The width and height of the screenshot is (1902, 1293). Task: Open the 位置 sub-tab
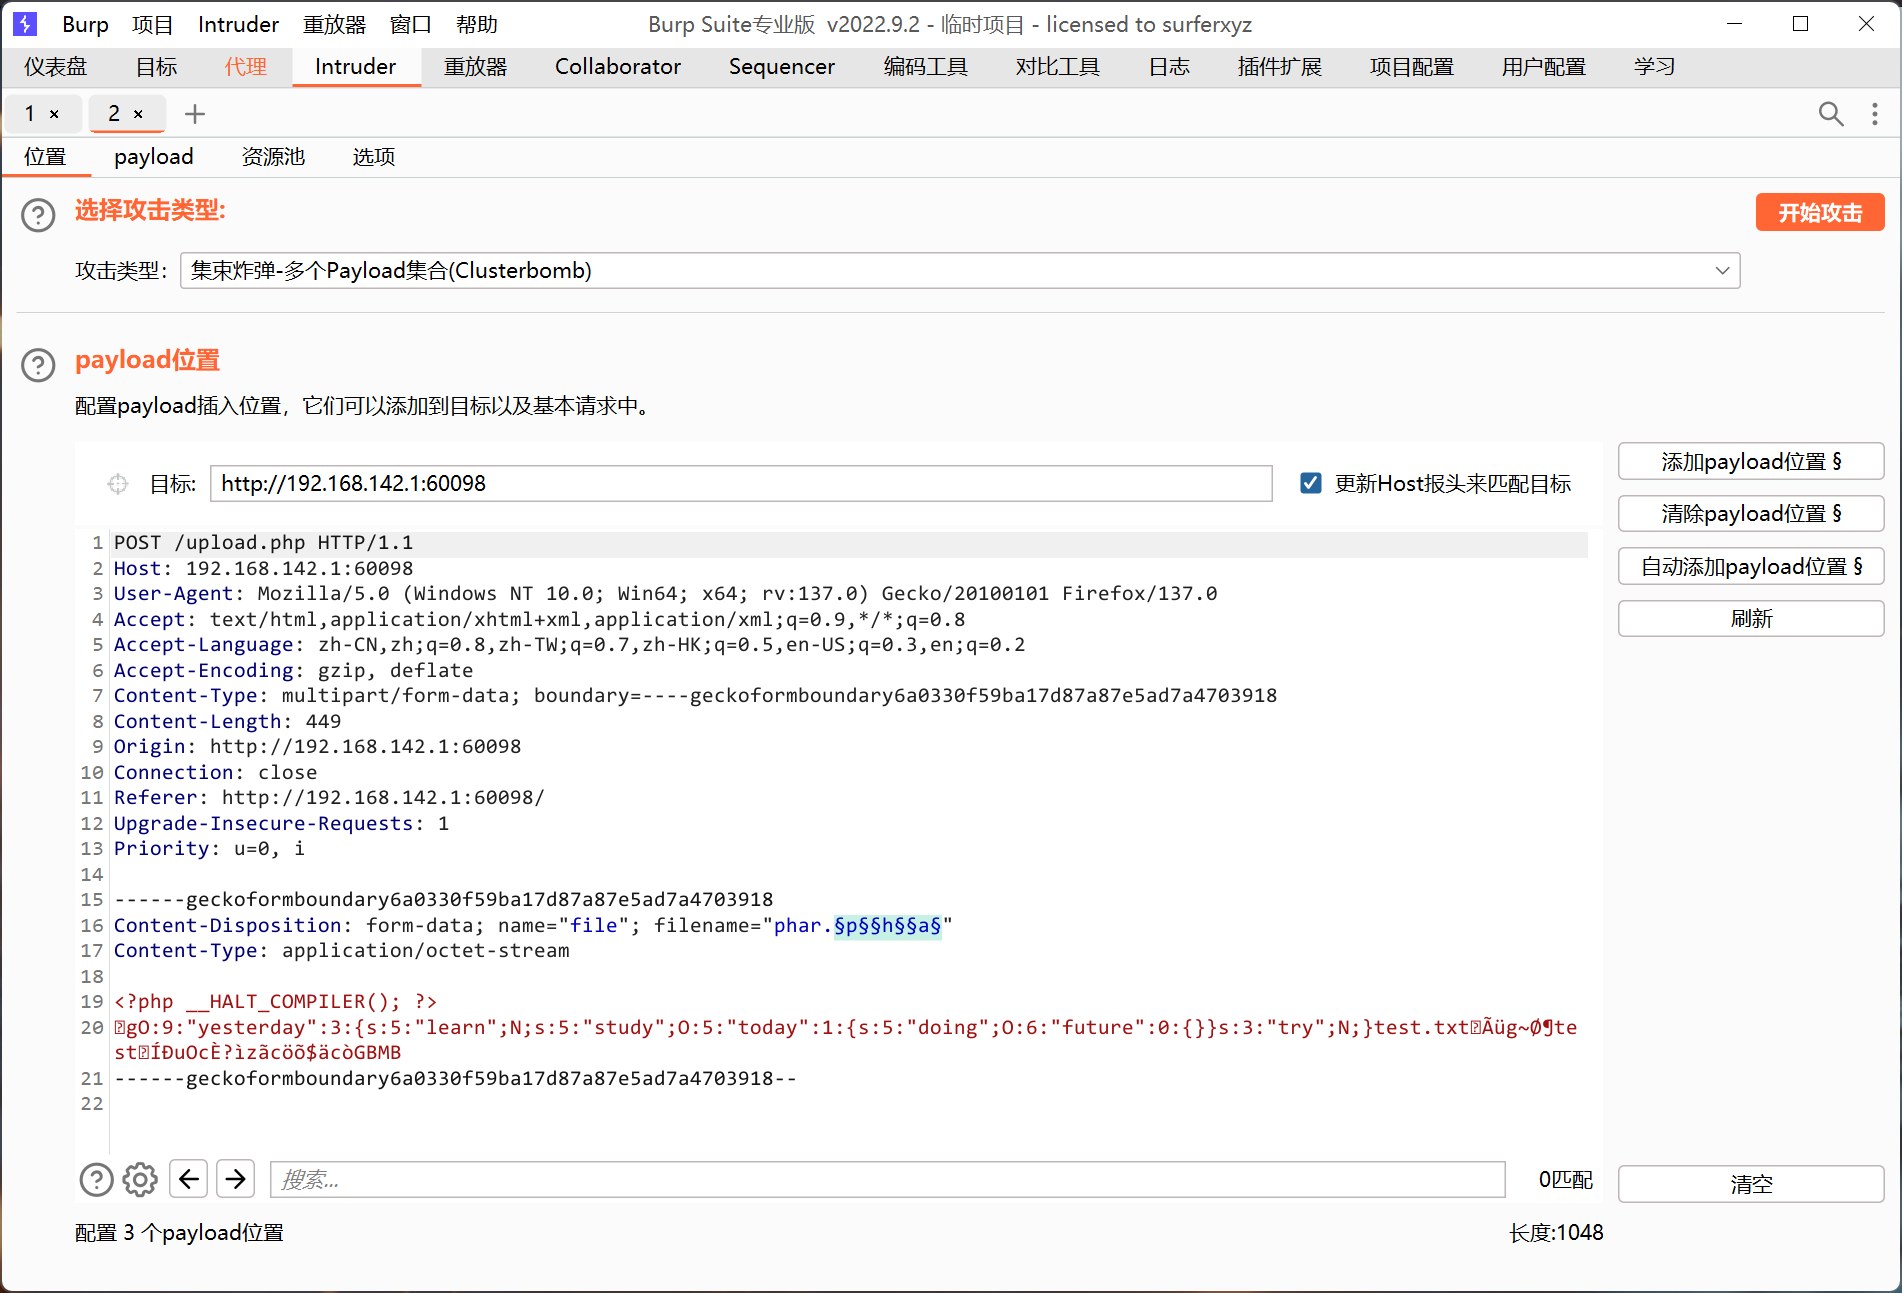tap(45, 157)
